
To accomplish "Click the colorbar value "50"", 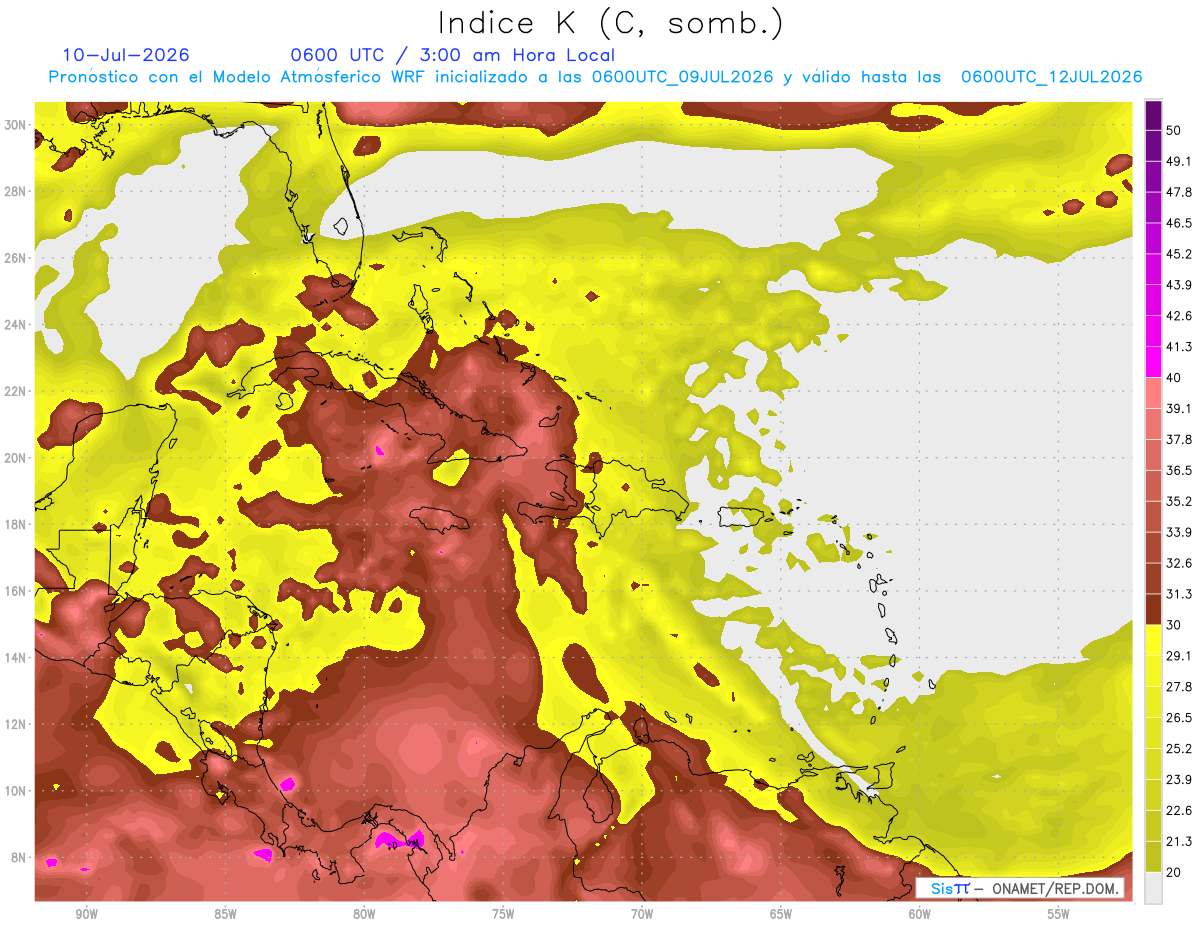I will [1176, 130].
